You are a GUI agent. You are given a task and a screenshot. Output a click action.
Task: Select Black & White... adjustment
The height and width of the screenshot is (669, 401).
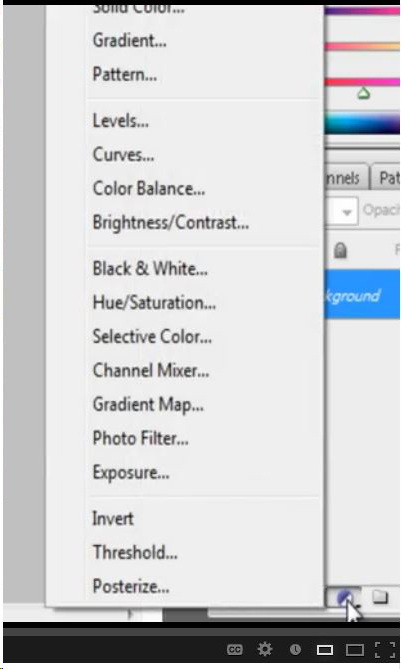click(x=150, y=269)
